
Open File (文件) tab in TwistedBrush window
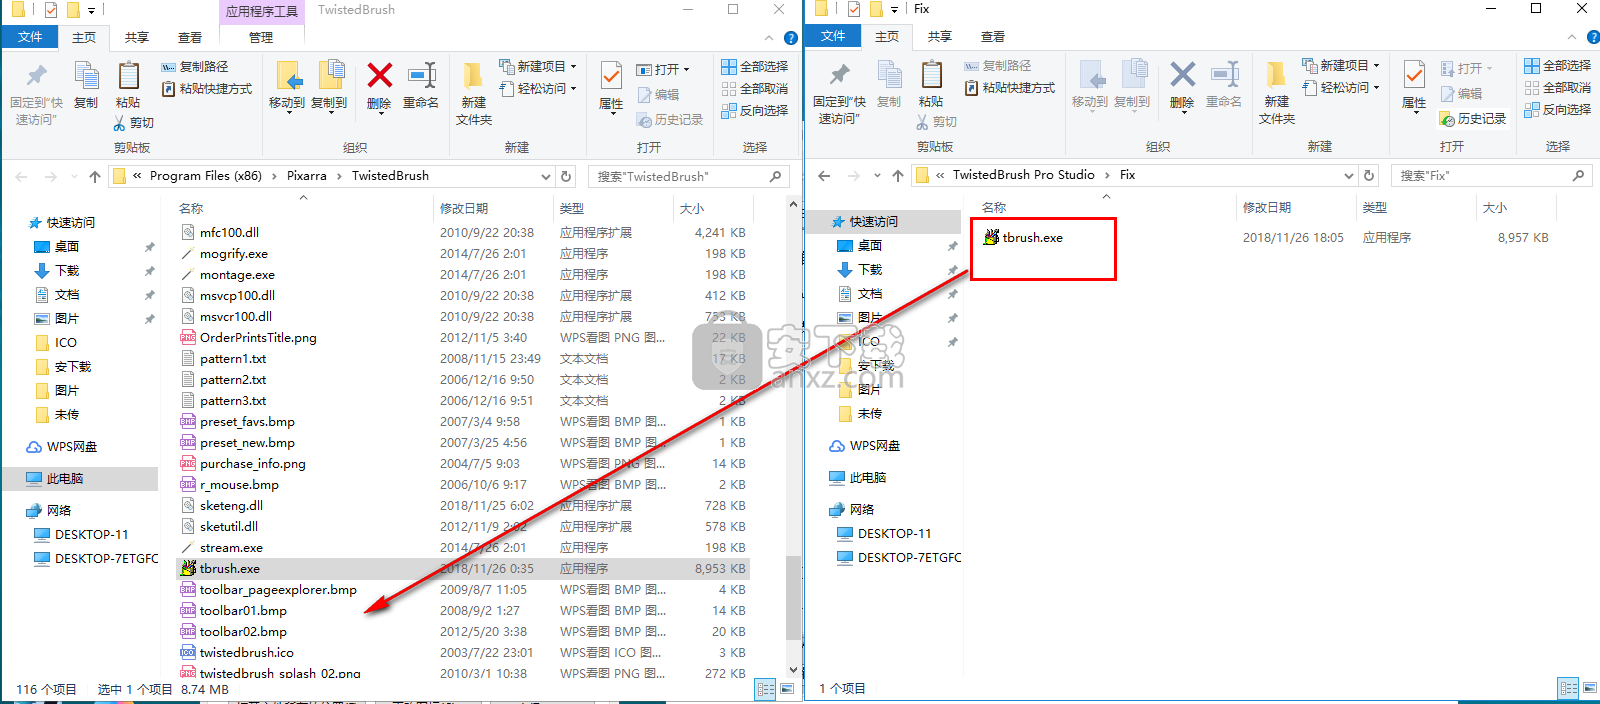pyautogui.click(x=31, y=37)
